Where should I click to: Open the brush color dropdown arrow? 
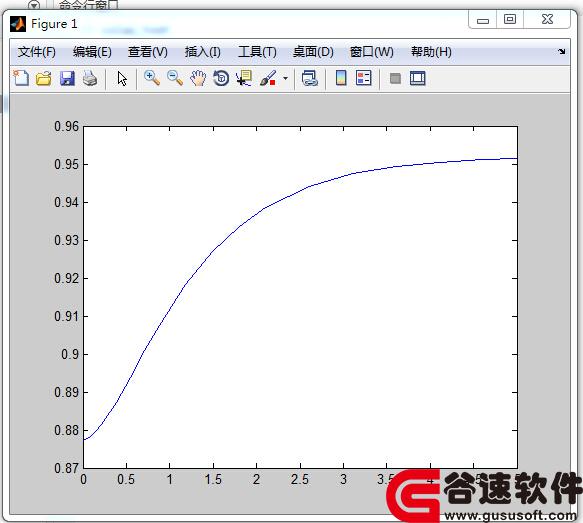[x=285, y=78]
